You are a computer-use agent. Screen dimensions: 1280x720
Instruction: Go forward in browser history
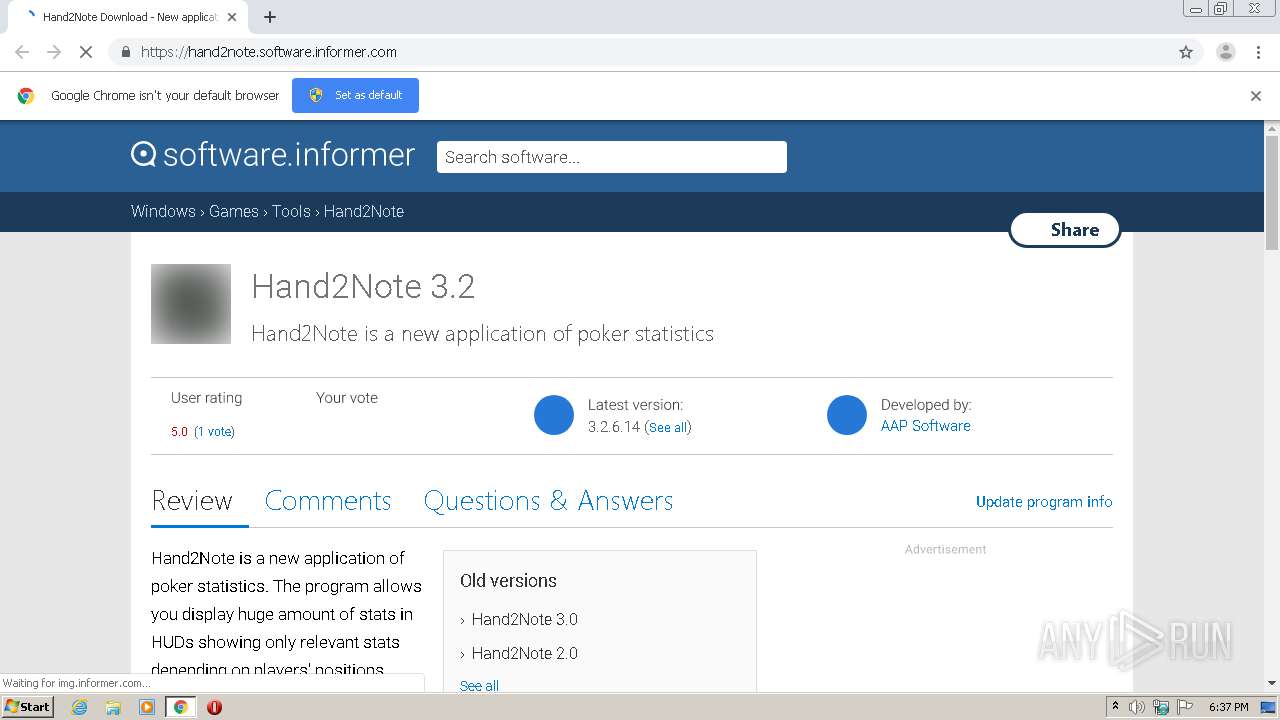(x=54, y=52)
